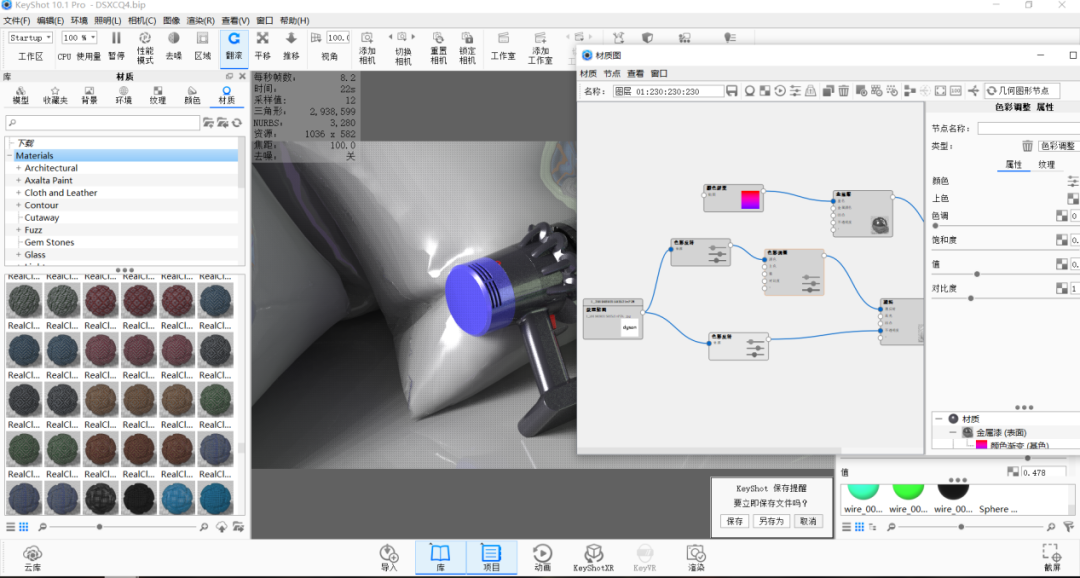Open the 节点 menu in material graph
Screen dimensions: 1080x578
click(x=612, y=74)
